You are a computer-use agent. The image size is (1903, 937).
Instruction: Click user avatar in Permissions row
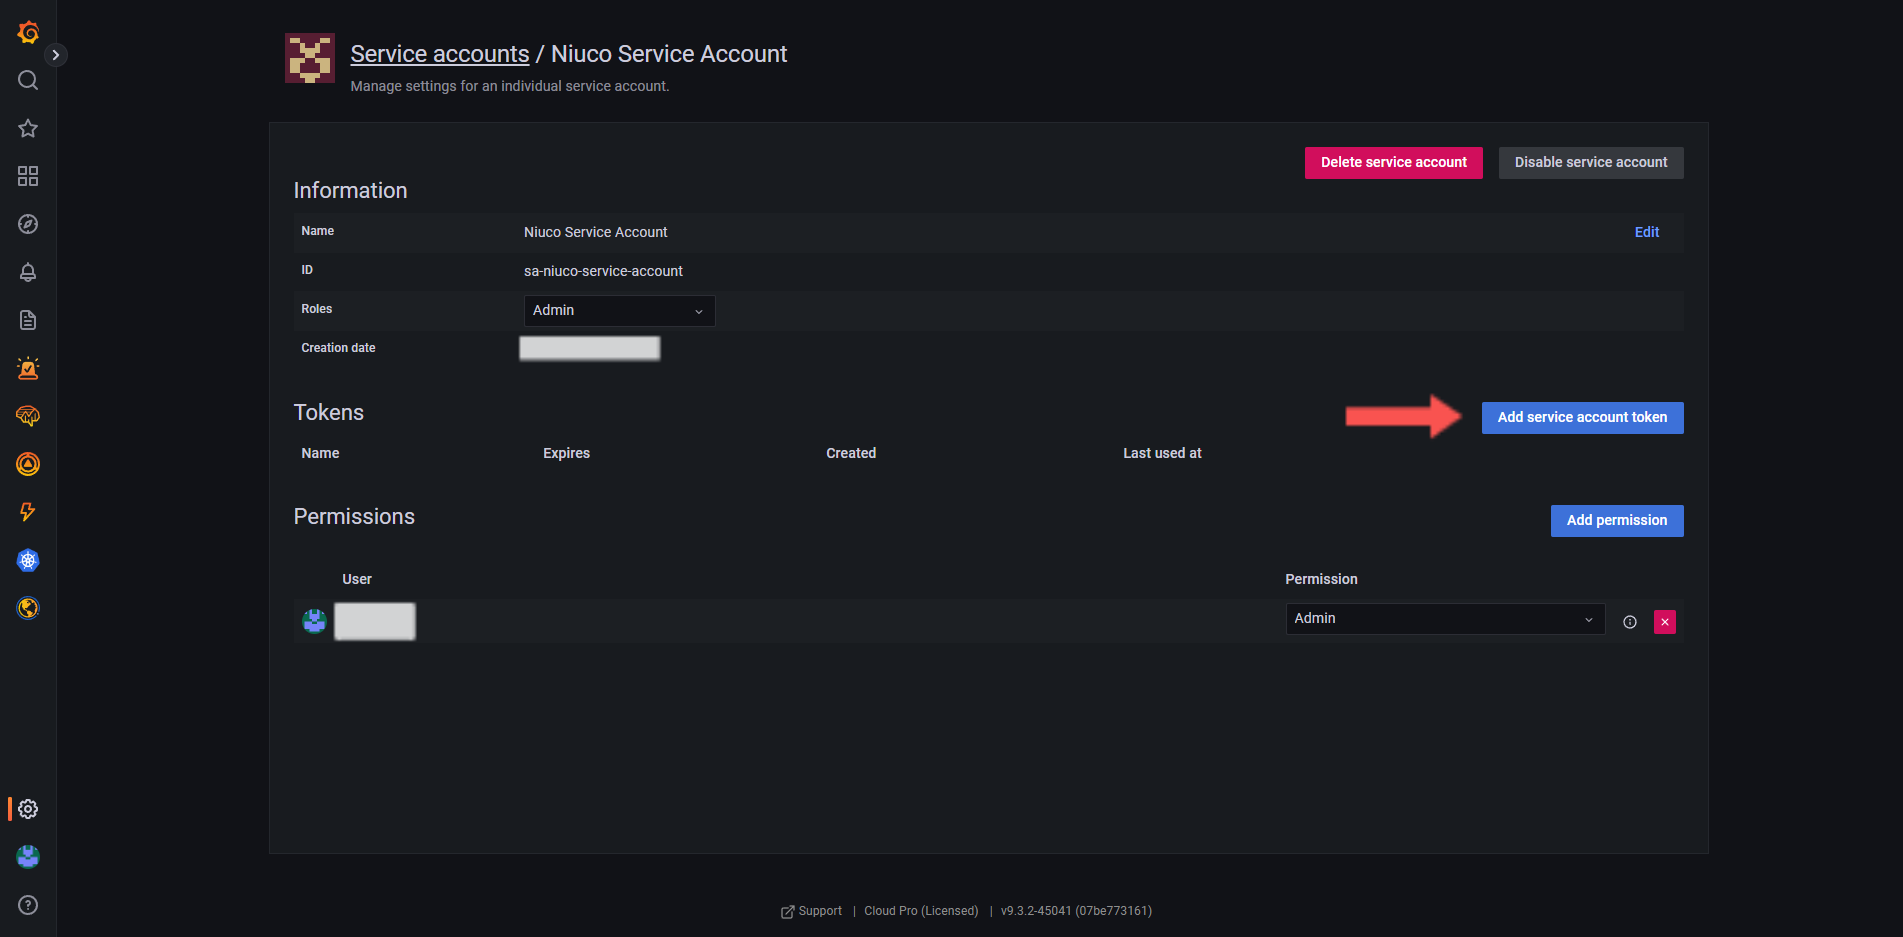(x=314, y=621)
